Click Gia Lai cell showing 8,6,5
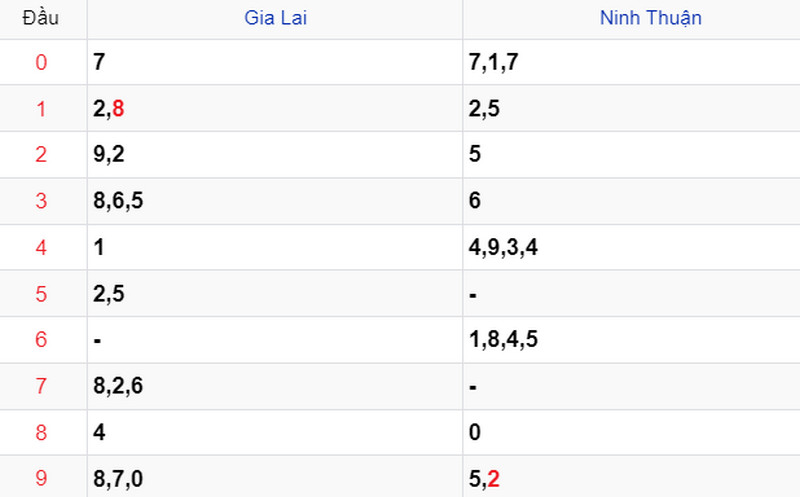The height and width of the screenshot is (497, 800). pyautogui.click(x=275, y=201)
